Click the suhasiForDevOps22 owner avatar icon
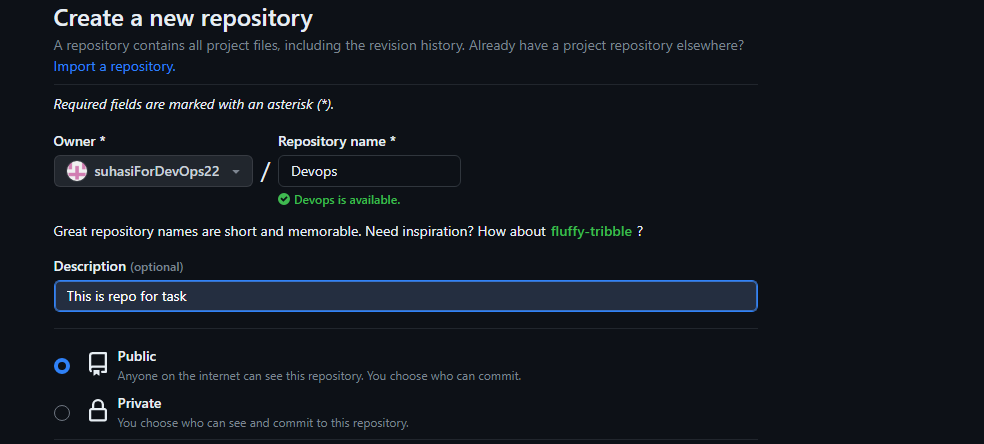The width and height of the screenshot is (984, 444). [x=77, y=171]
